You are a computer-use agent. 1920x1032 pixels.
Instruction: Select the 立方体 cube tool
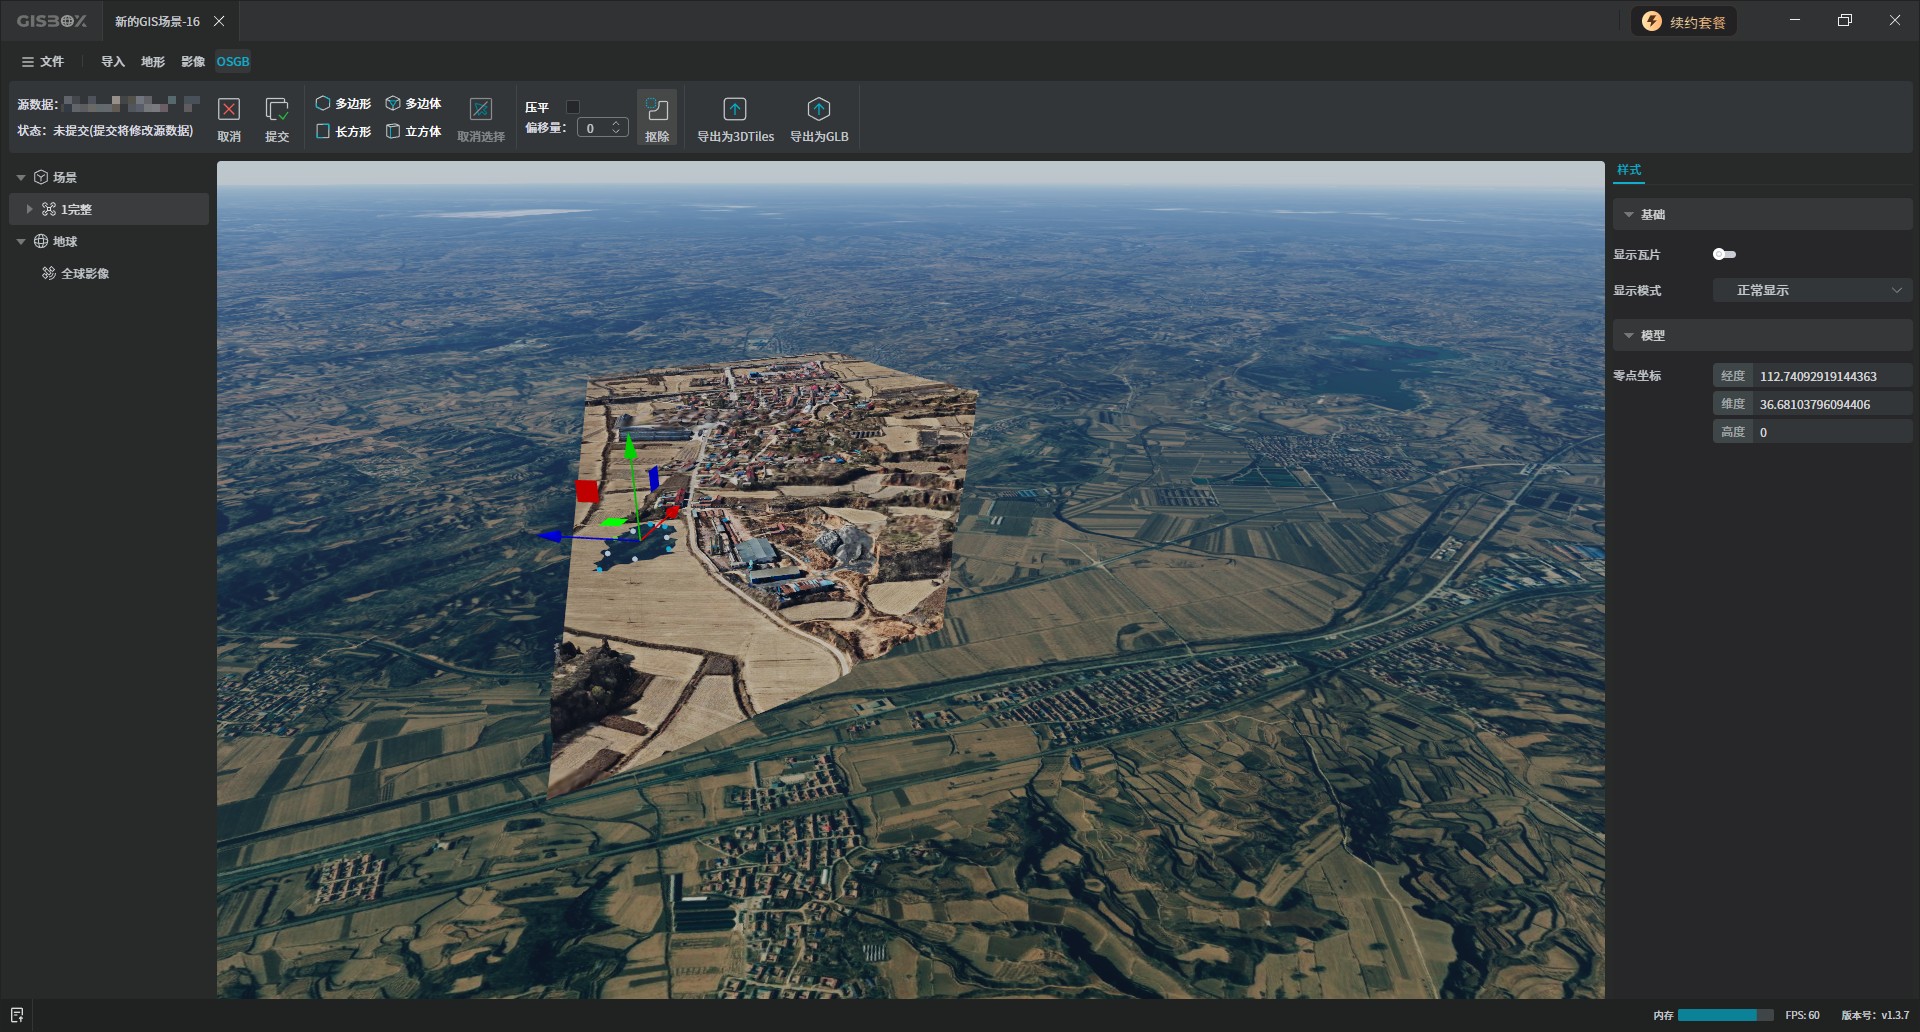coord(413,132)
